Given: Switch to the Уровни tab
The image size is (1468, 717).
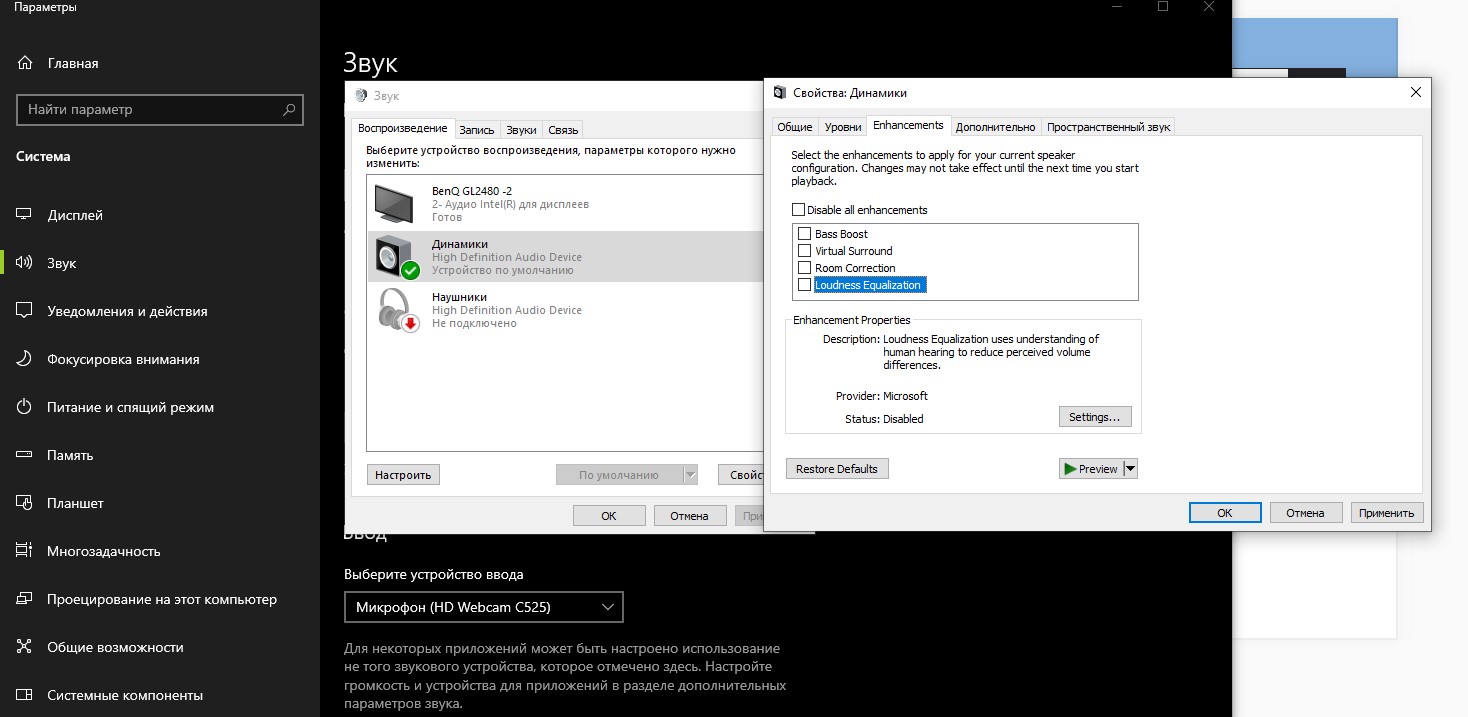Looking at the screenshot, I should (x=842, y=127).
